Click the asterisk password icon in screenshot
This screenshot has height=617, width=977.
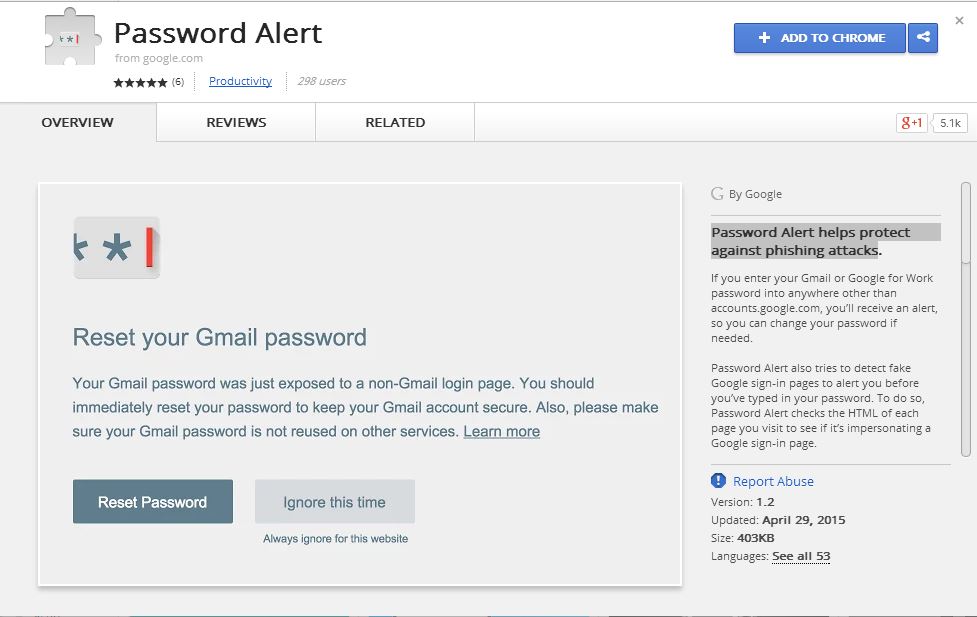(x=117, y=247)
